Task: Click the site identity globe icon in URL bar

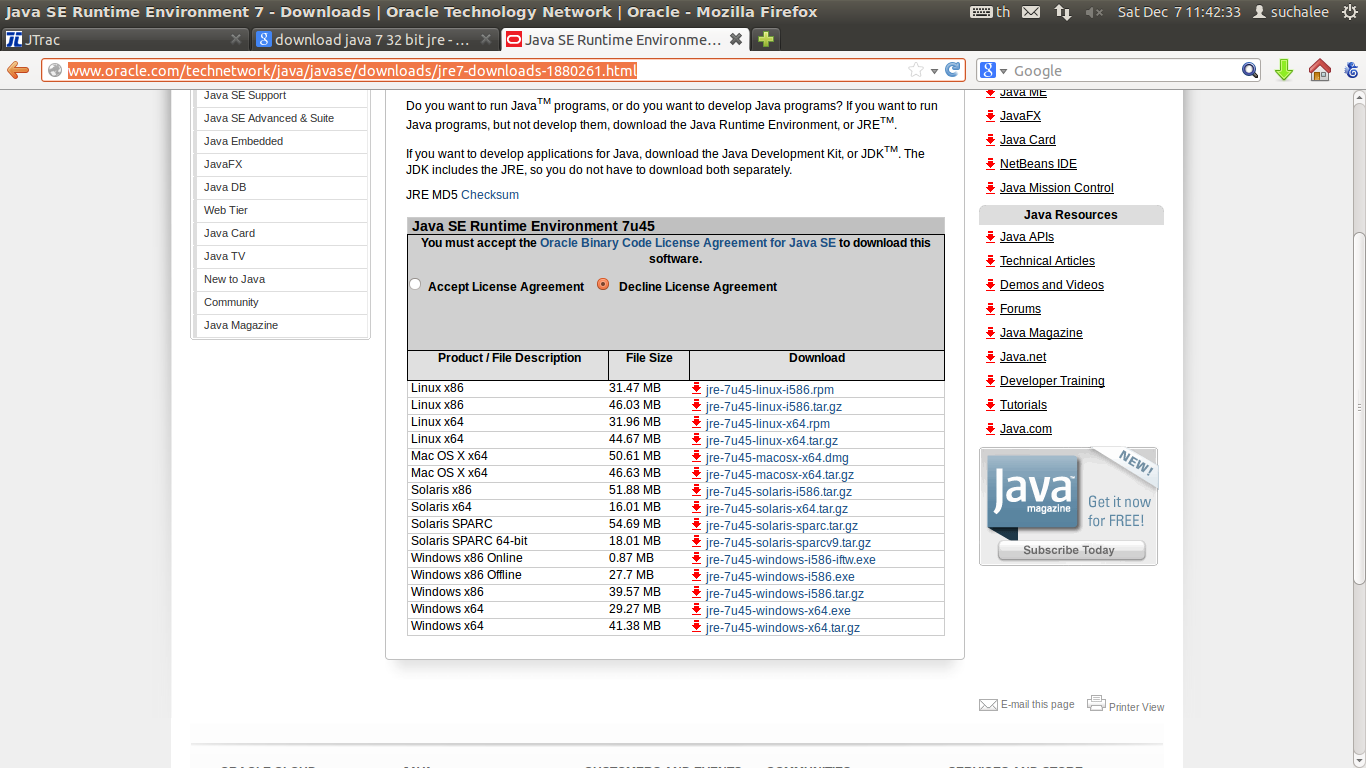Action: 55,70
